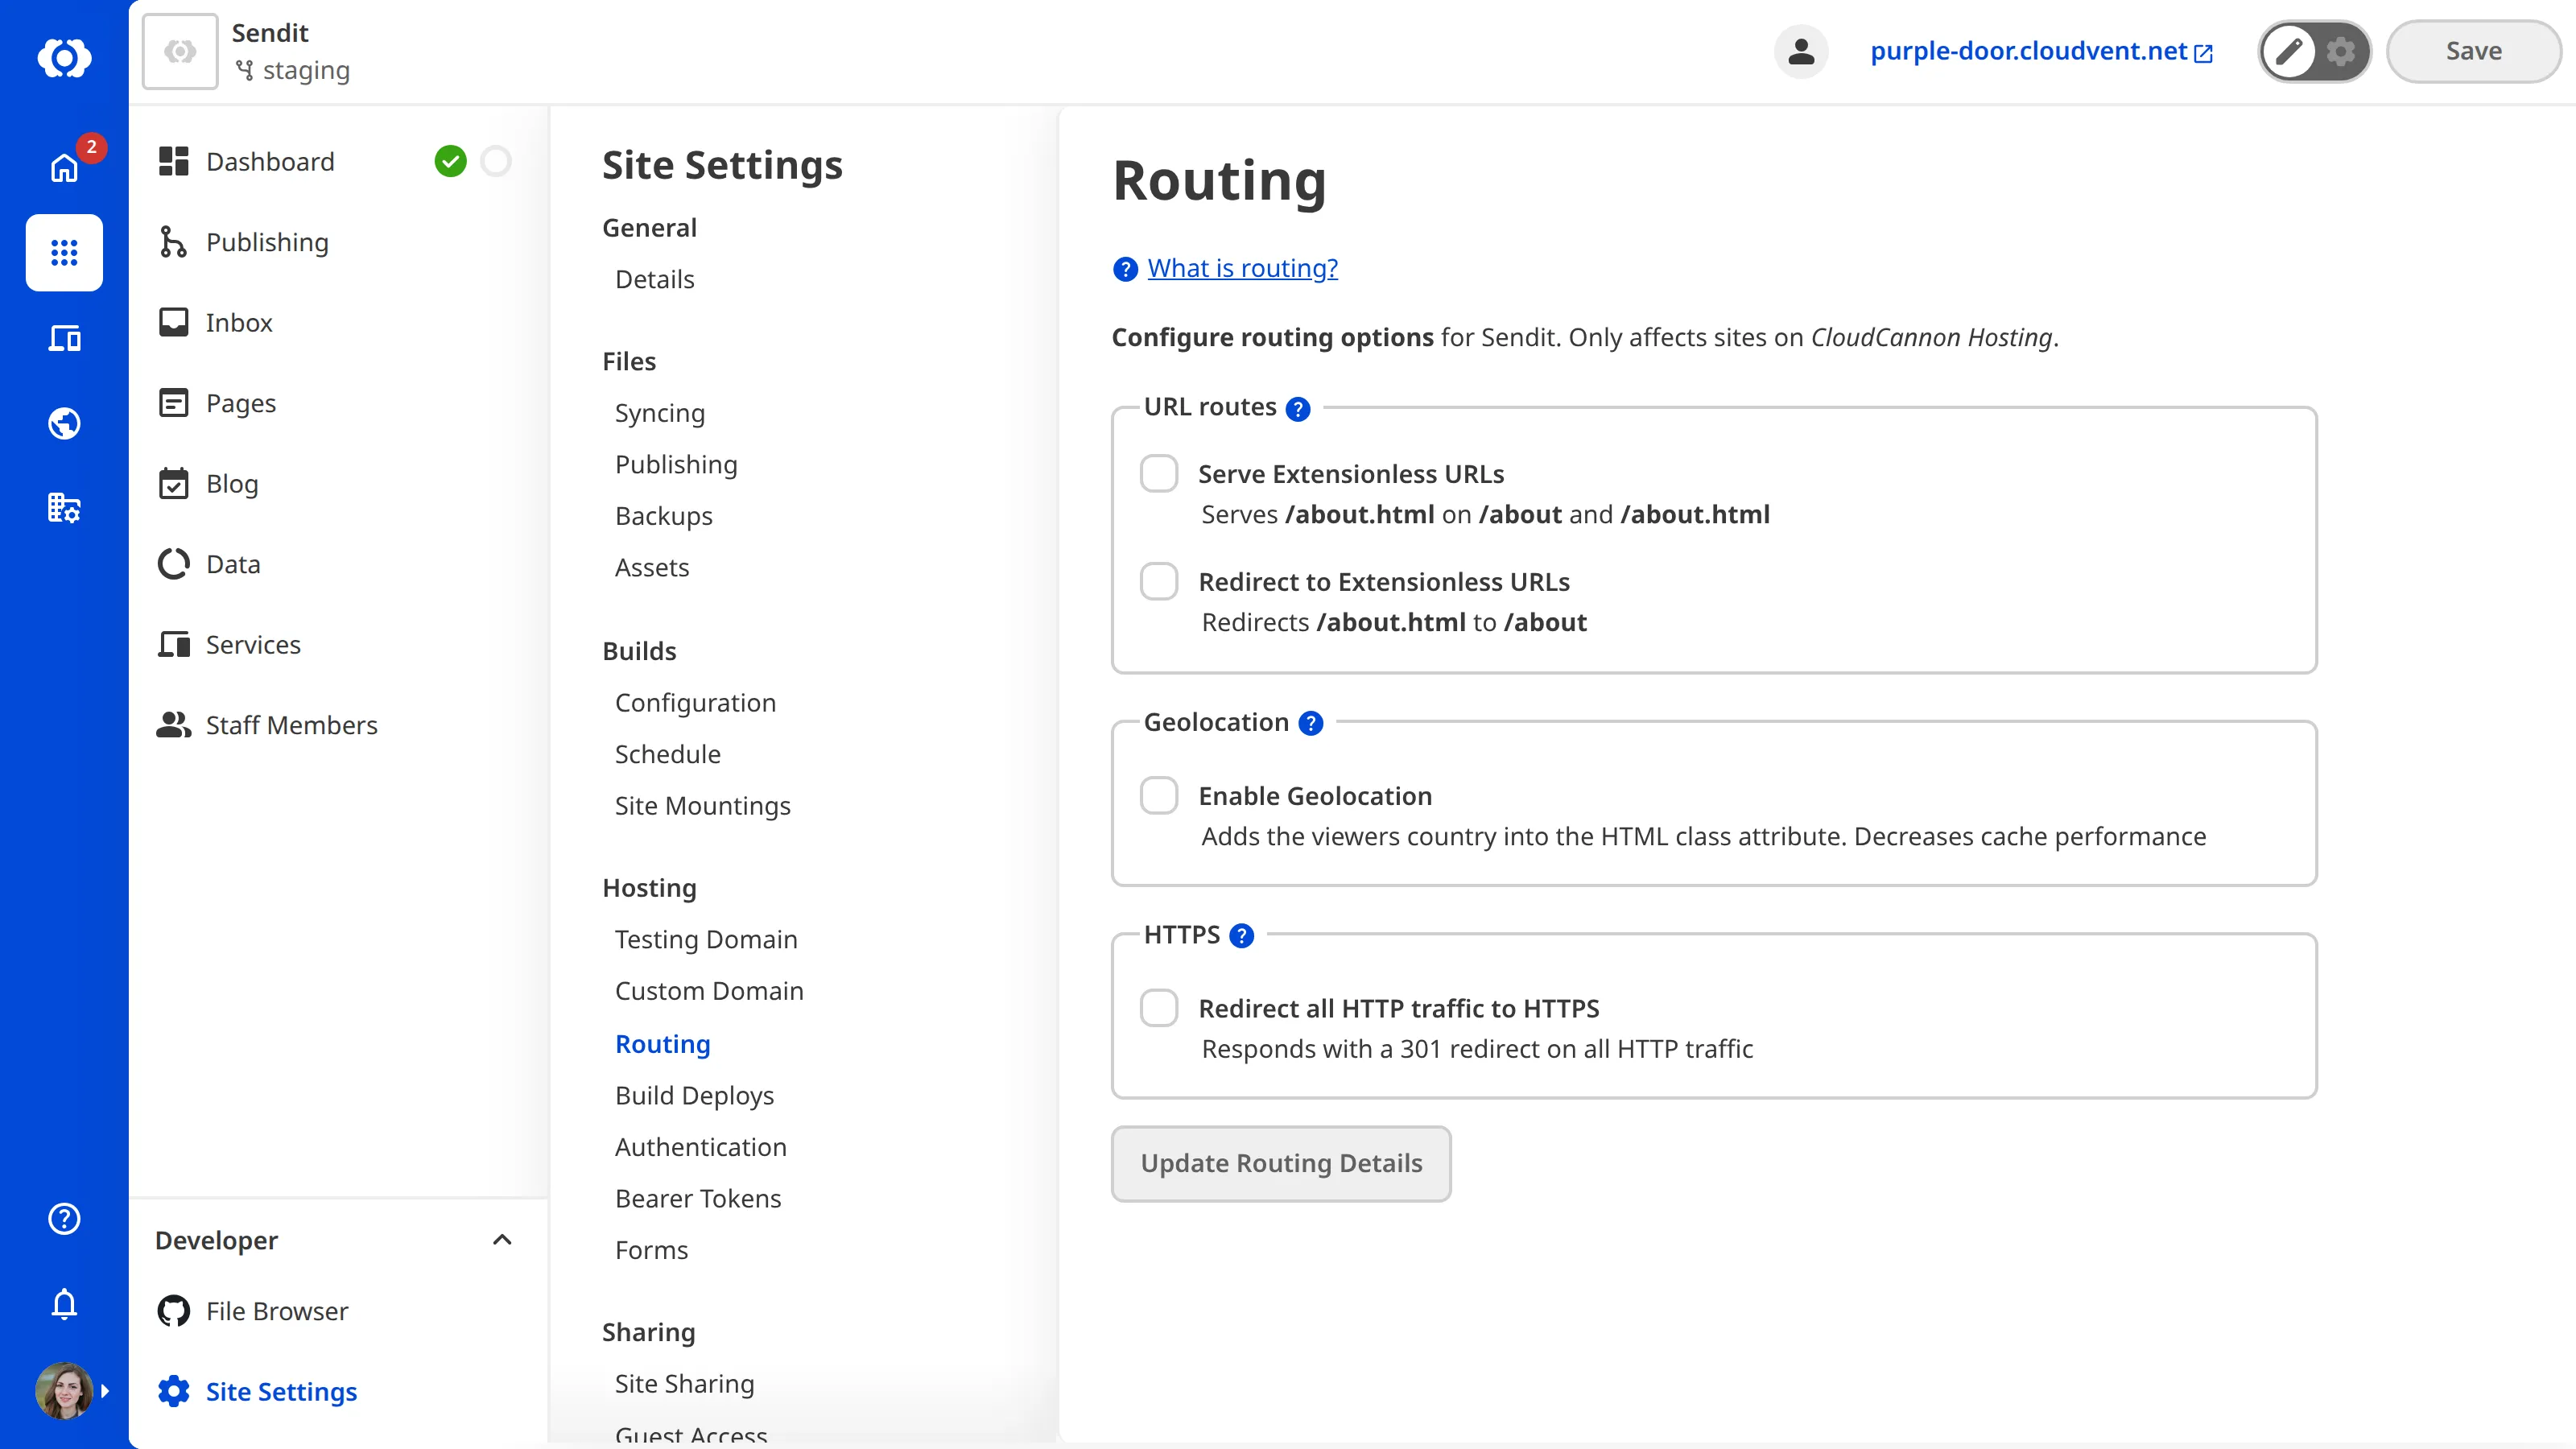Check the Enable Geolocation box
Viewport: 2576px width, 1449px height.
1159,796
